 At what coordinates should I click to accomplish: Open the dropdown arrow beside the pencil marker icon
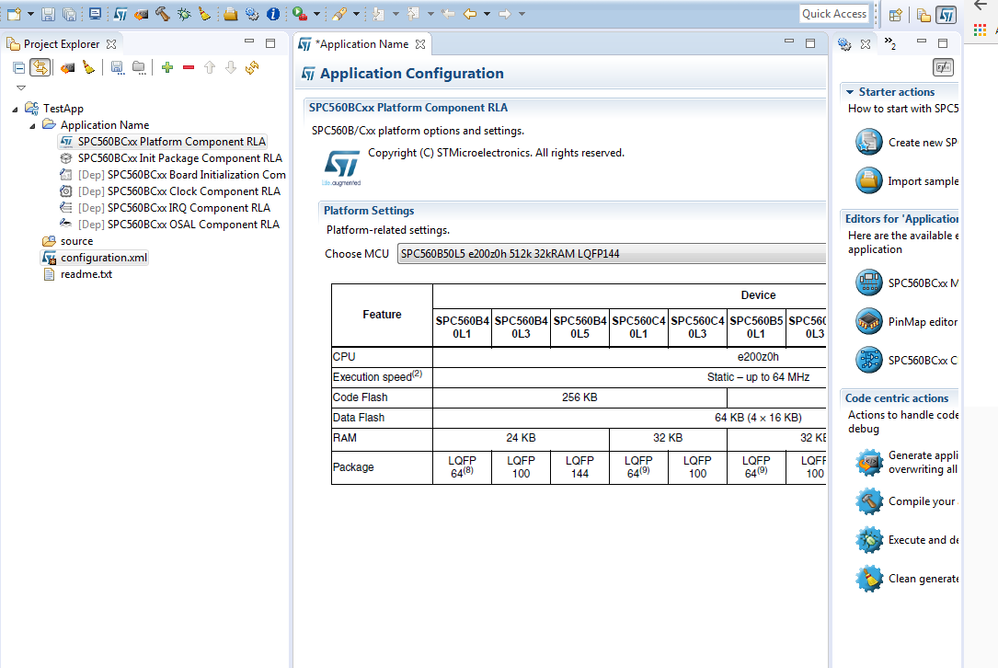(356, 14)
